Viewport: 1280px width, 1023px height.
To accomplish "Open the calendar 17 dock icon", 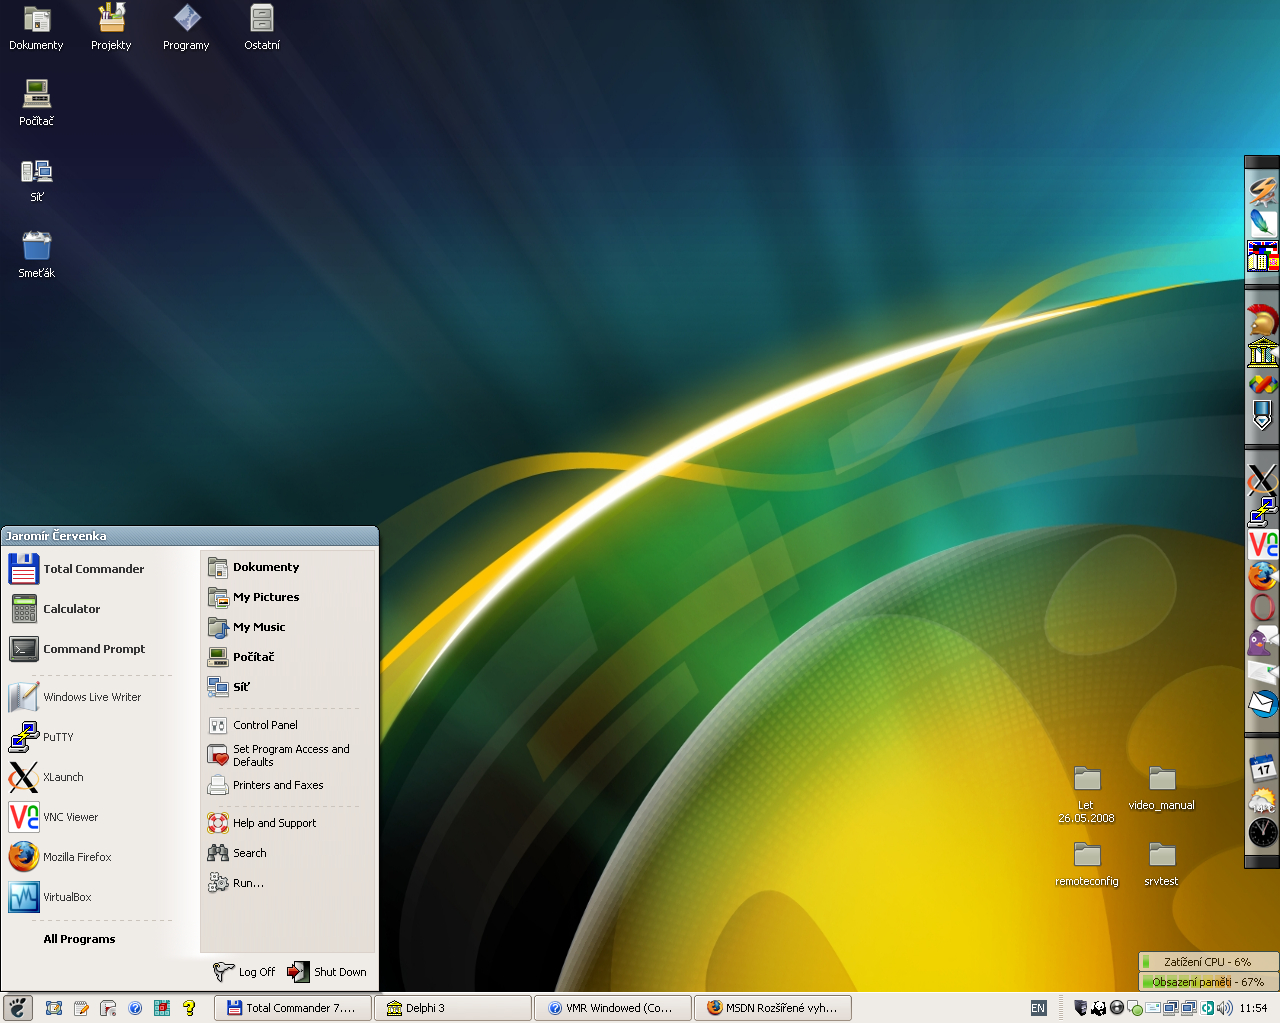I will coord(1263,768).
